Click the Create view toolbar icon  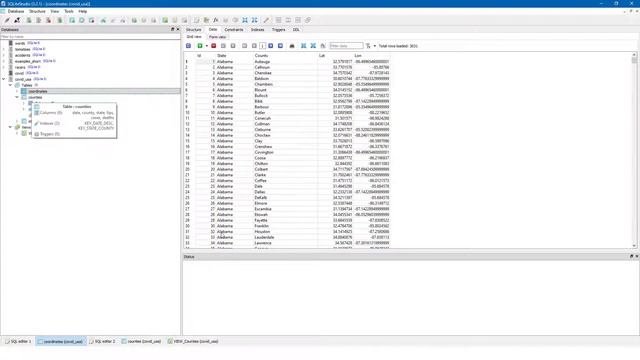click(x=165, y=20)
